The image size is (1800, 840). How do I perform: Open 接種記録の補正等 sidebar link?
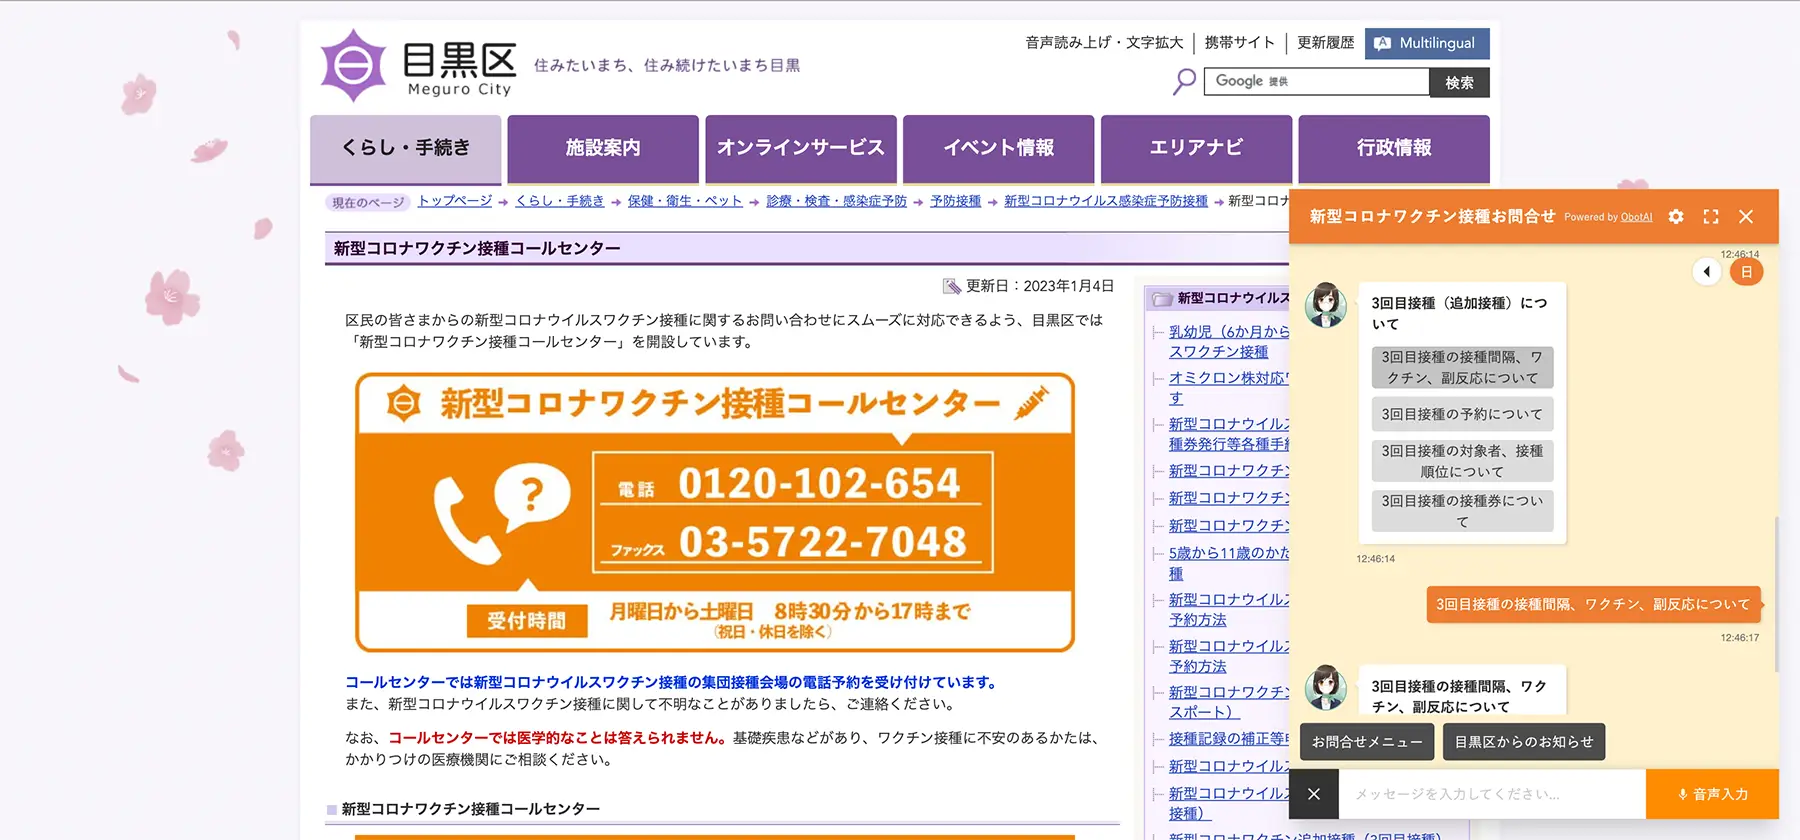(1229, 739)
